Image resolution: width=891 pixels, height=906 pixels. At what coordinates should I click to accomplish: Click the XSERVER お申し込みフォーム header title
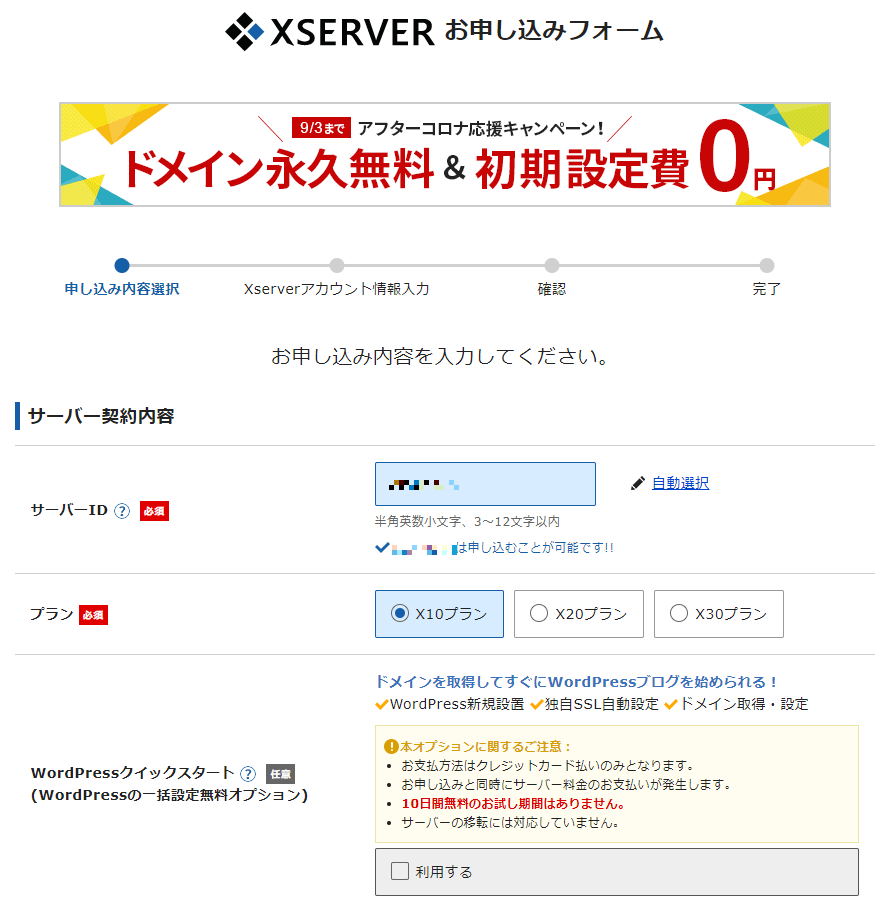click(445, 31)
